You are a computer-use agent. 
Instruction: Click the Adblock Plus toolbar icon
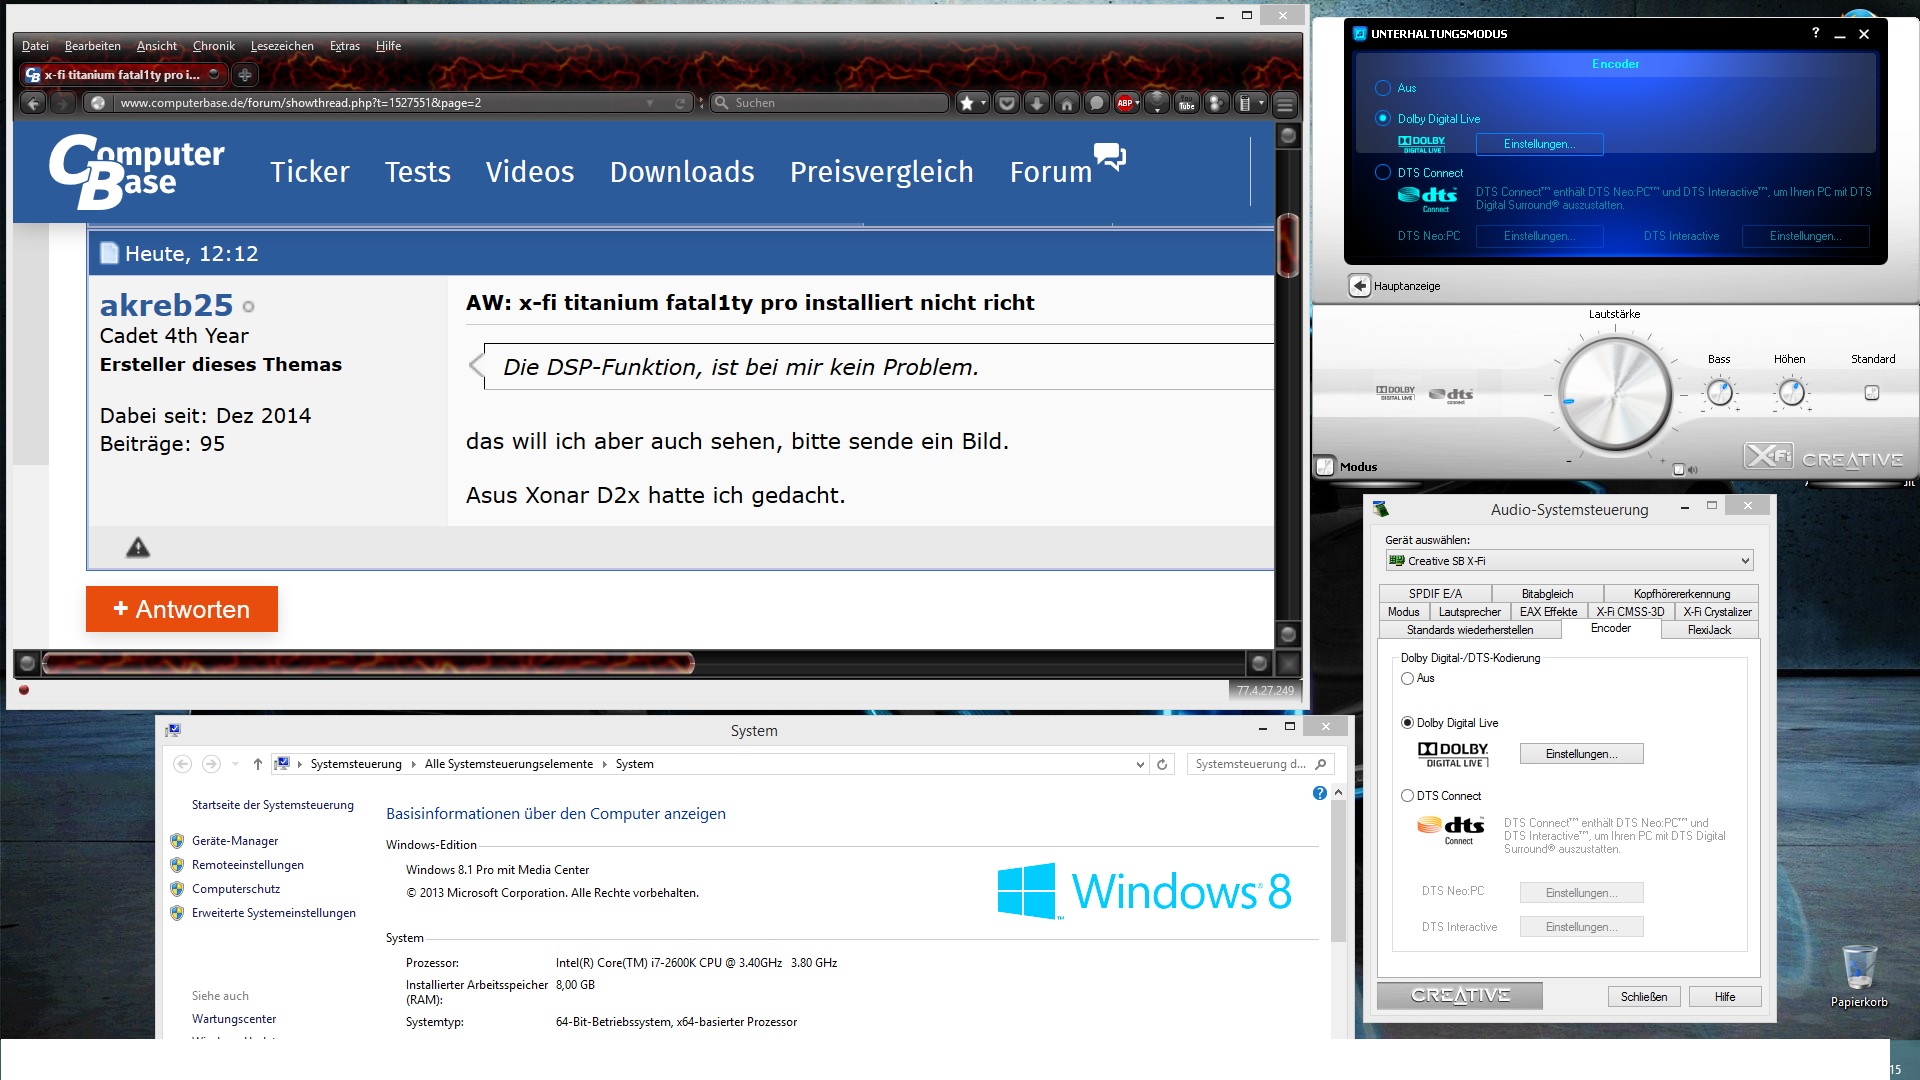point(1126,103)
